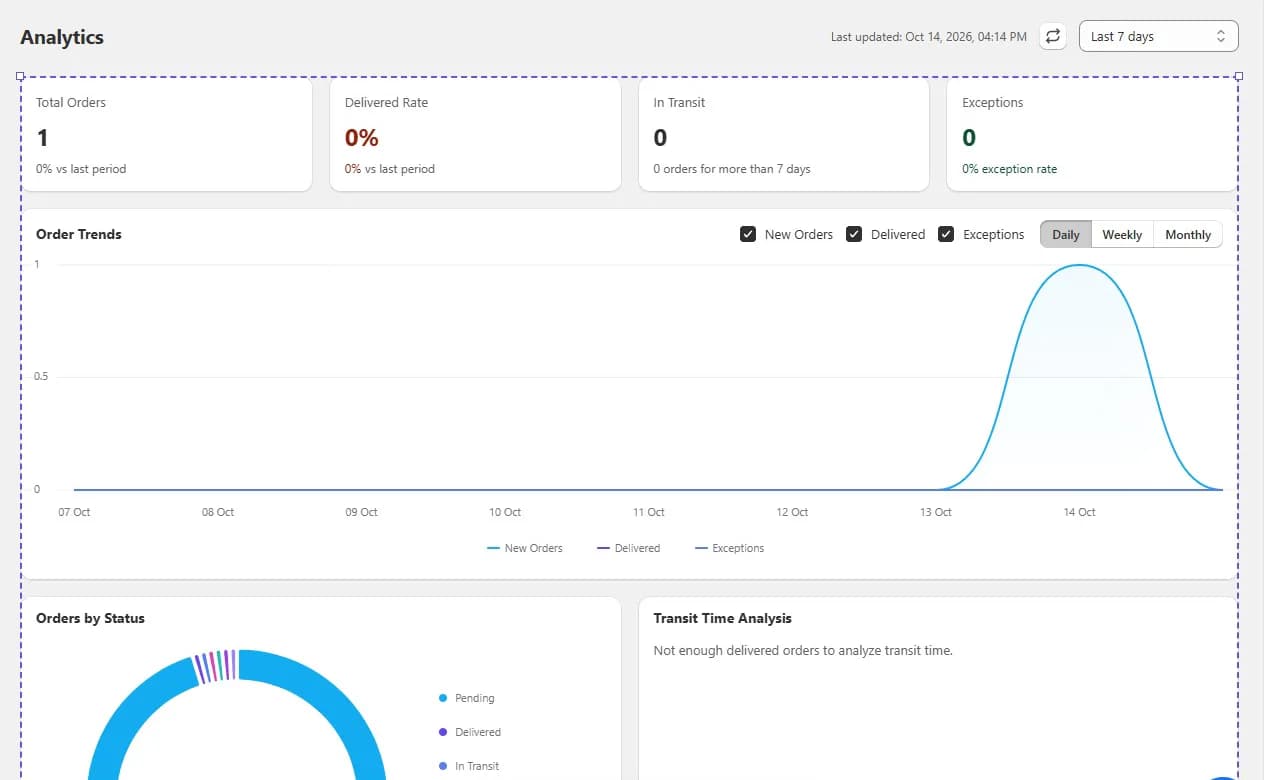Click the Orders by Status heading
The width and height of the screenshot is (1264, 780).
[90, 618]
